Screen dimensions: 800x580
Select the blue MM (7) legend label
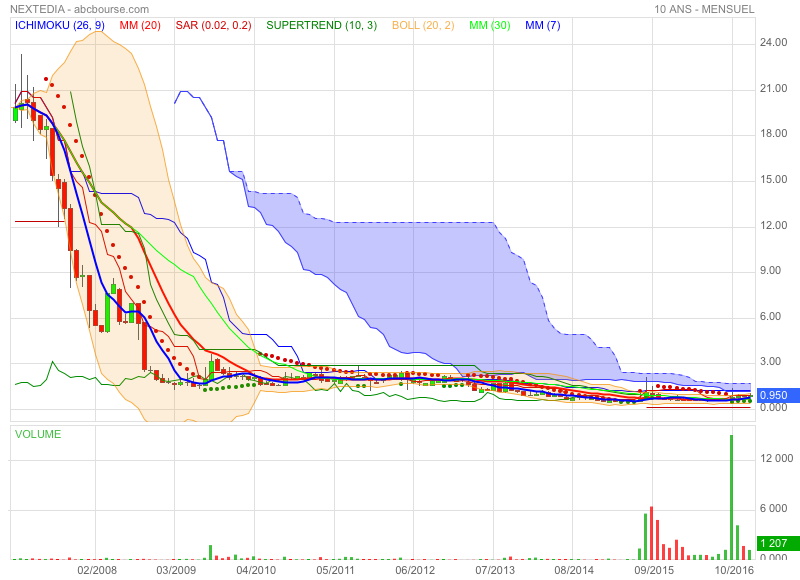pyautogui.click(x=542, y=26)
